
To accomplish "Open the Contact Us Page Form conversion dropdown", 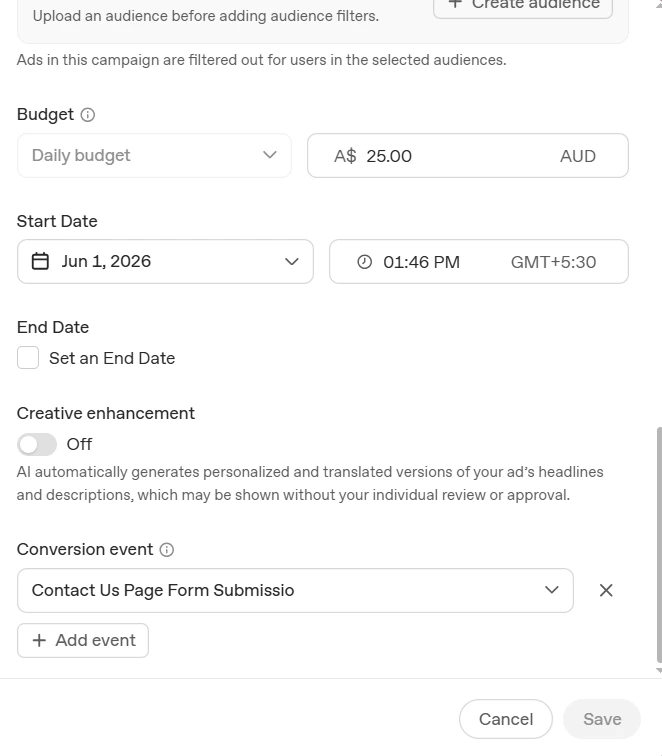I will 296,590.
